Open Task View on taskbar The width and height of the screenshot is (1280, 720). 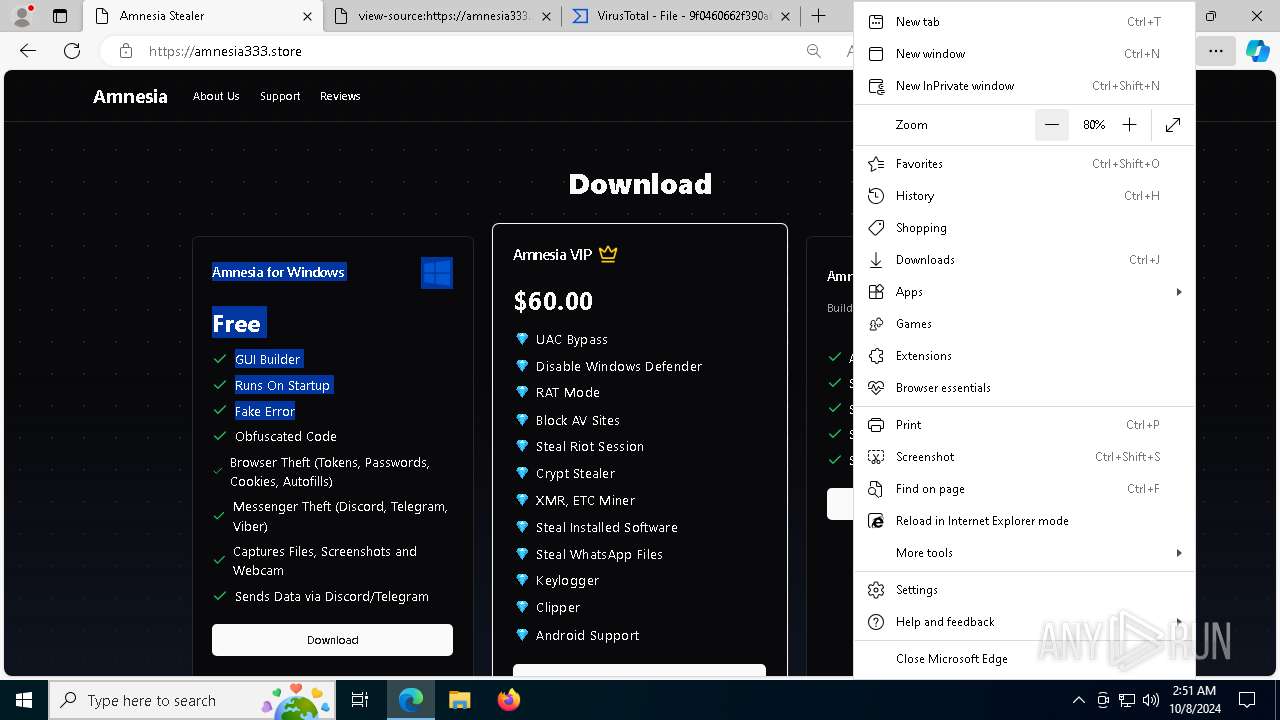click(x=360, y=700)
